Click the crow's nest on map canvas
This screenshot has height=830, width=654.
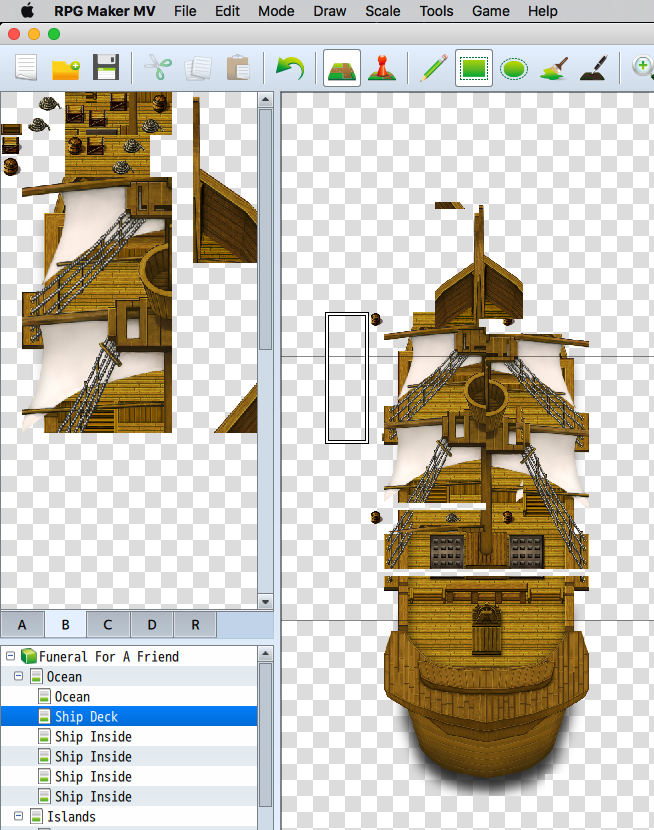click(486, 400)
